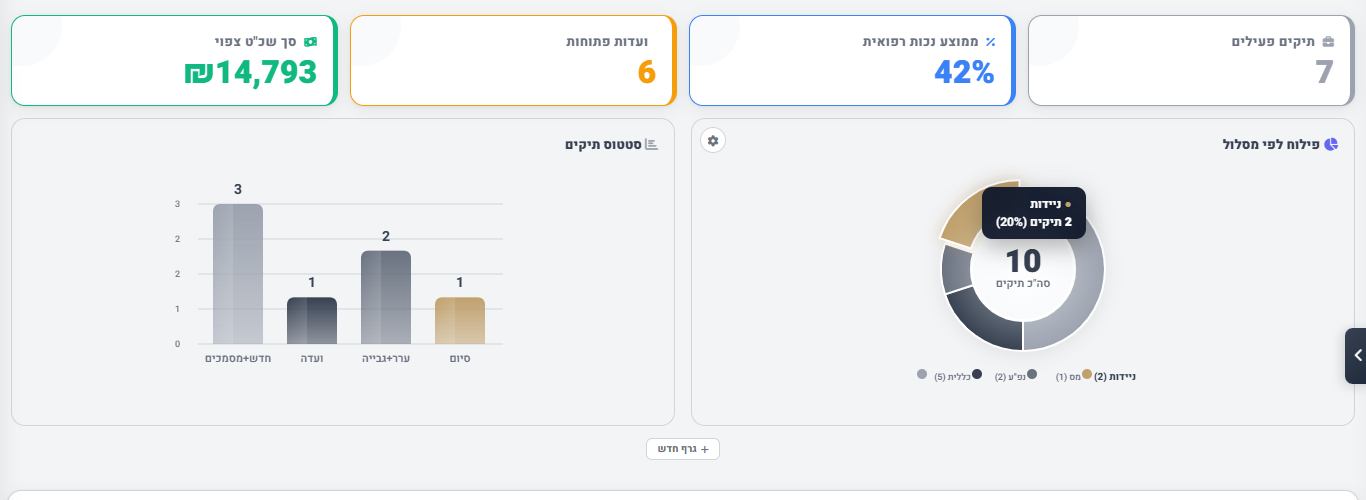
Task: Click the חדש+מסמכים bar in the status chart
Action: tap(238, 274)
